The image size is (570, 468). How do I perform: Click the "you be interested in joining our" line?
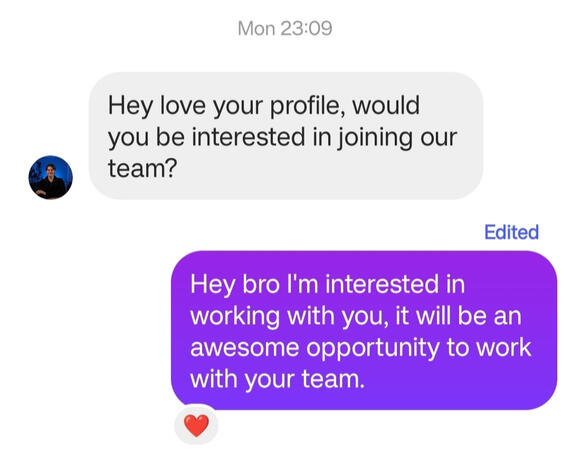282,137
